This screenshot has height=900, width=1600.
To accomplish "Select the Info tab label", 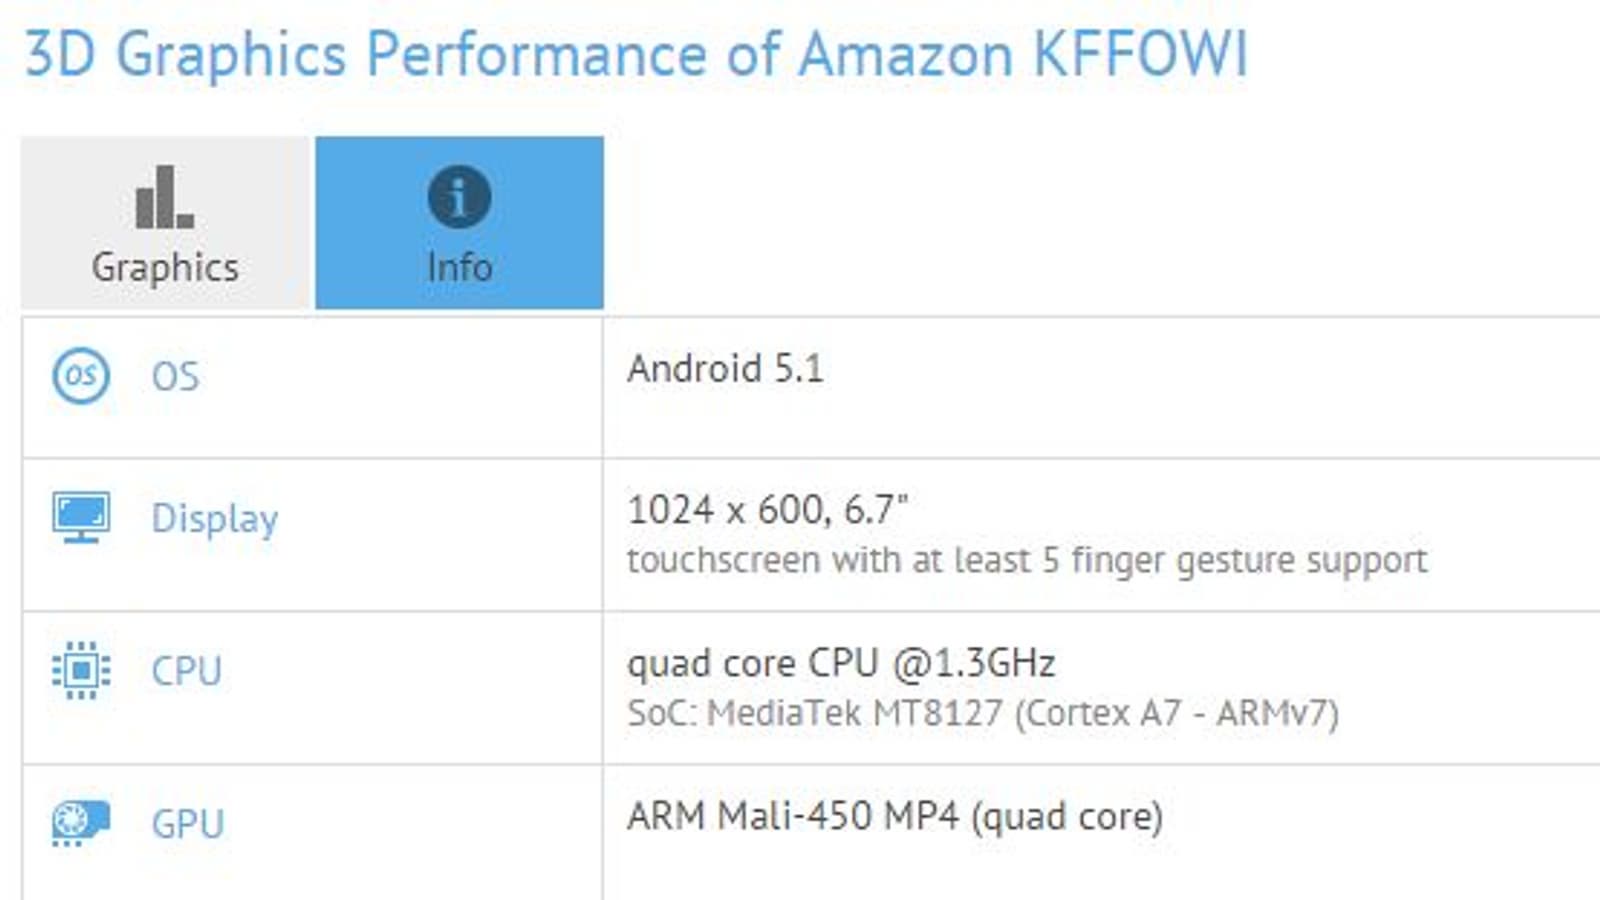I will pos(459,268).
